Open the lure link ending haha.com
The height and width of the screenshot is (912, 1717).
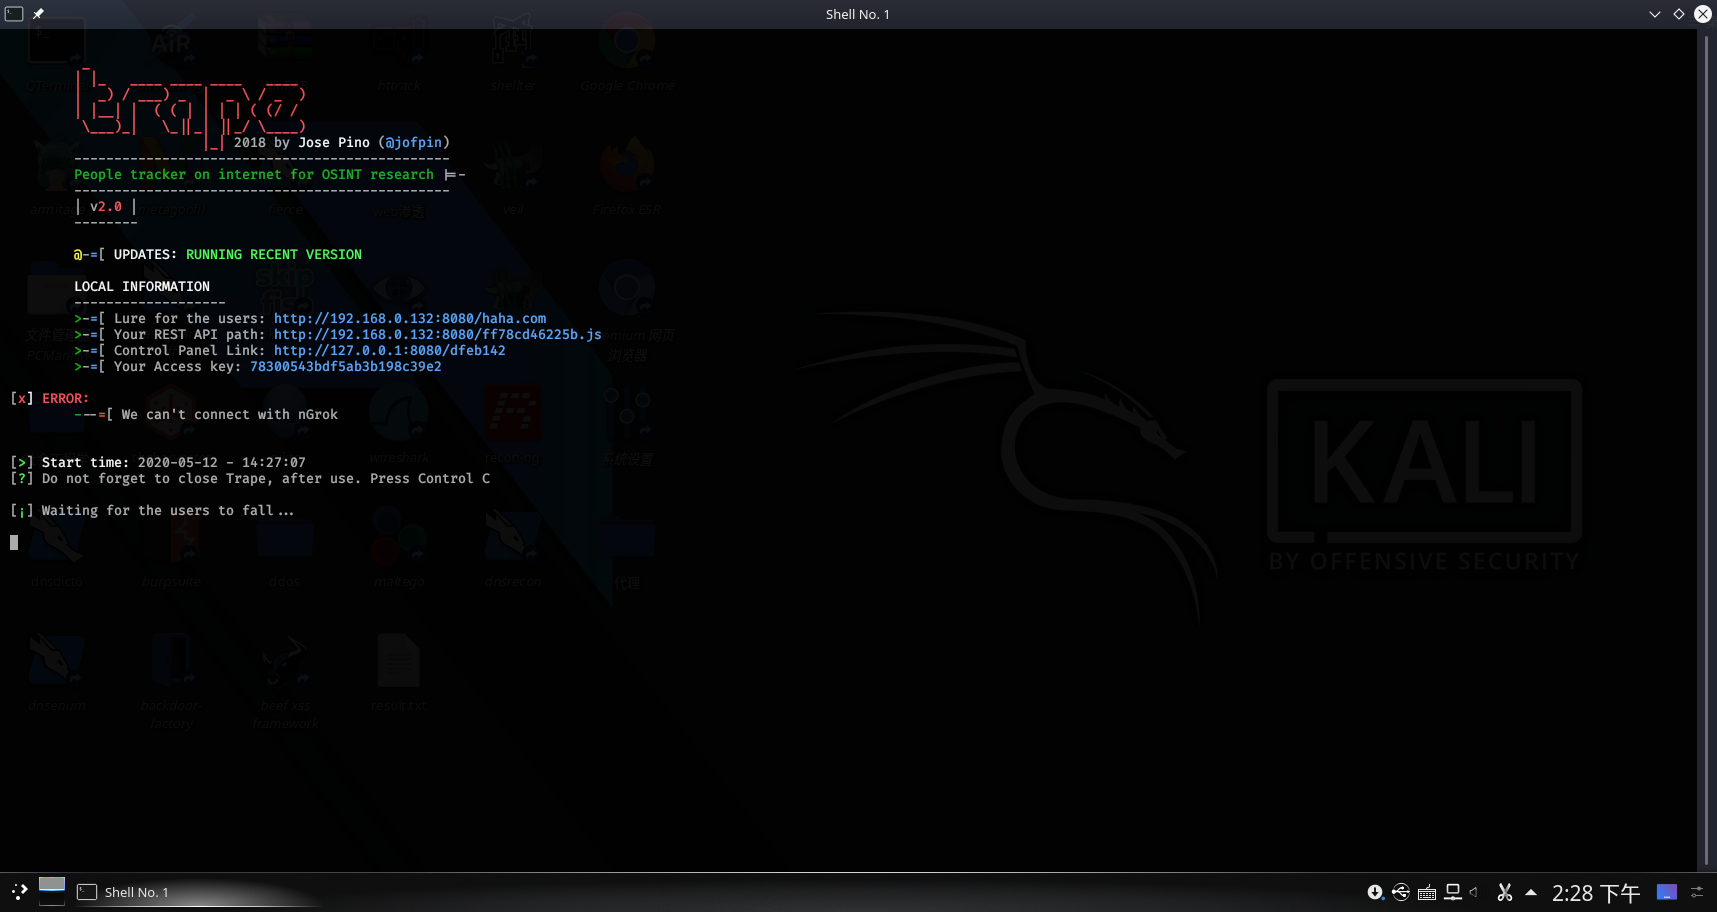(x=410, y=319)
